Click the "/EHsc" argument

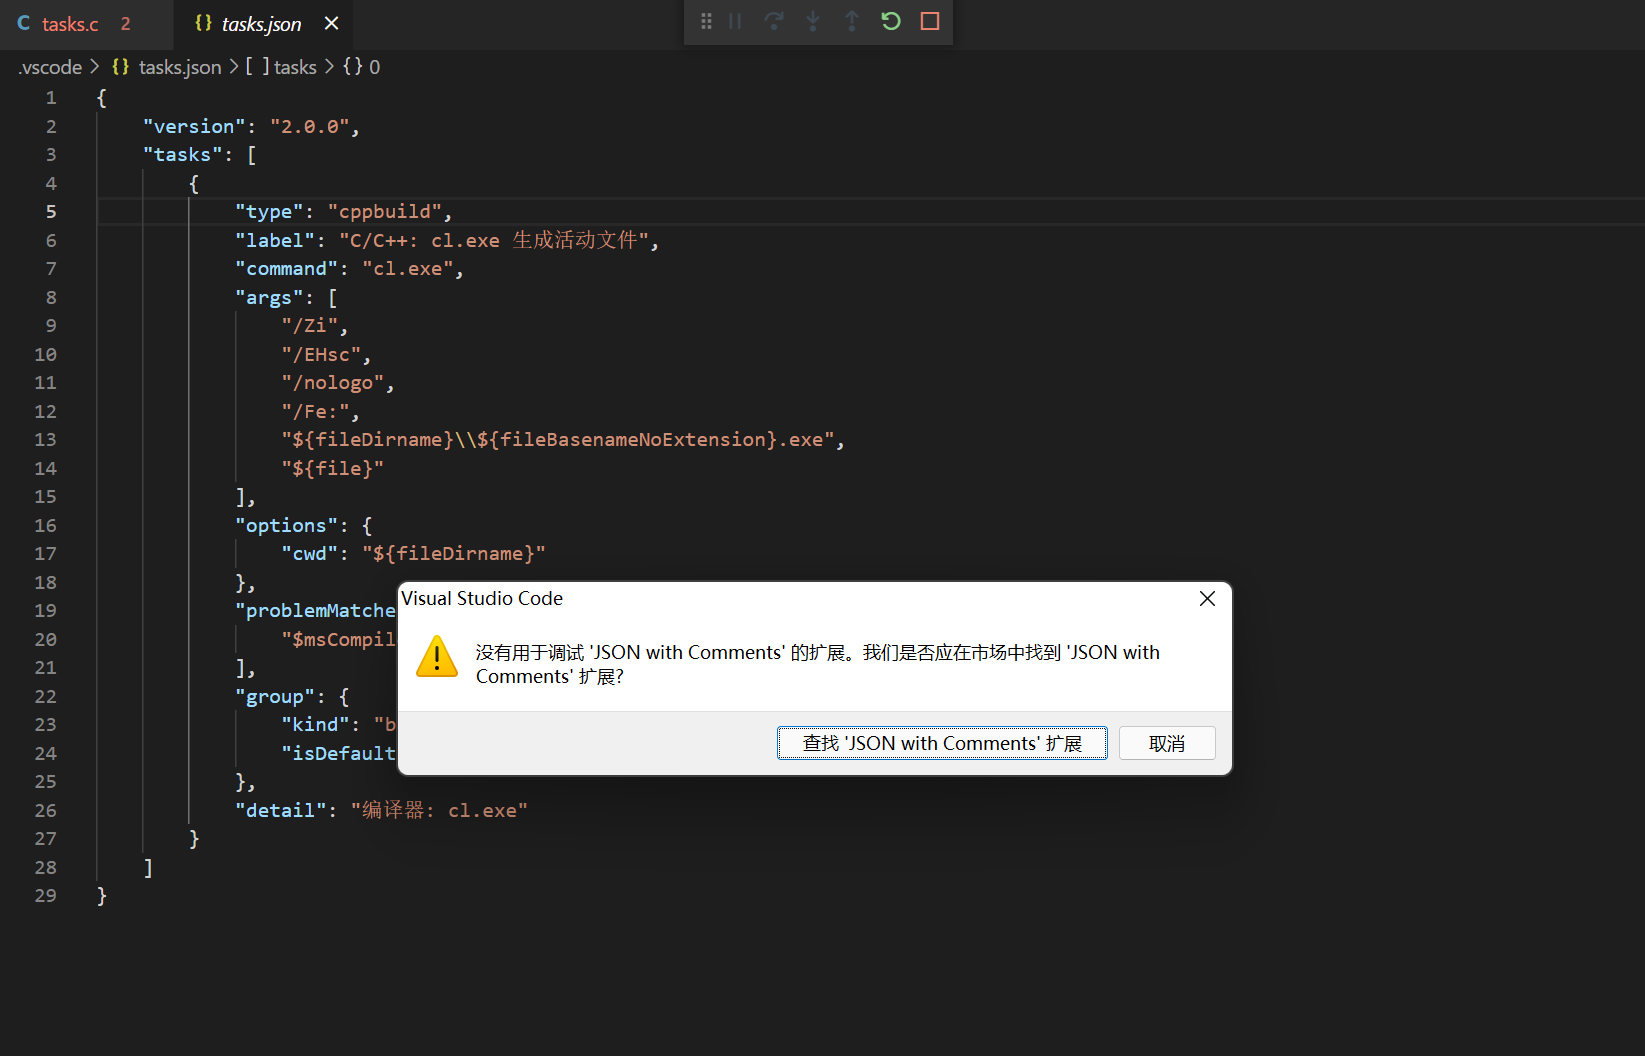pos(321,355)
